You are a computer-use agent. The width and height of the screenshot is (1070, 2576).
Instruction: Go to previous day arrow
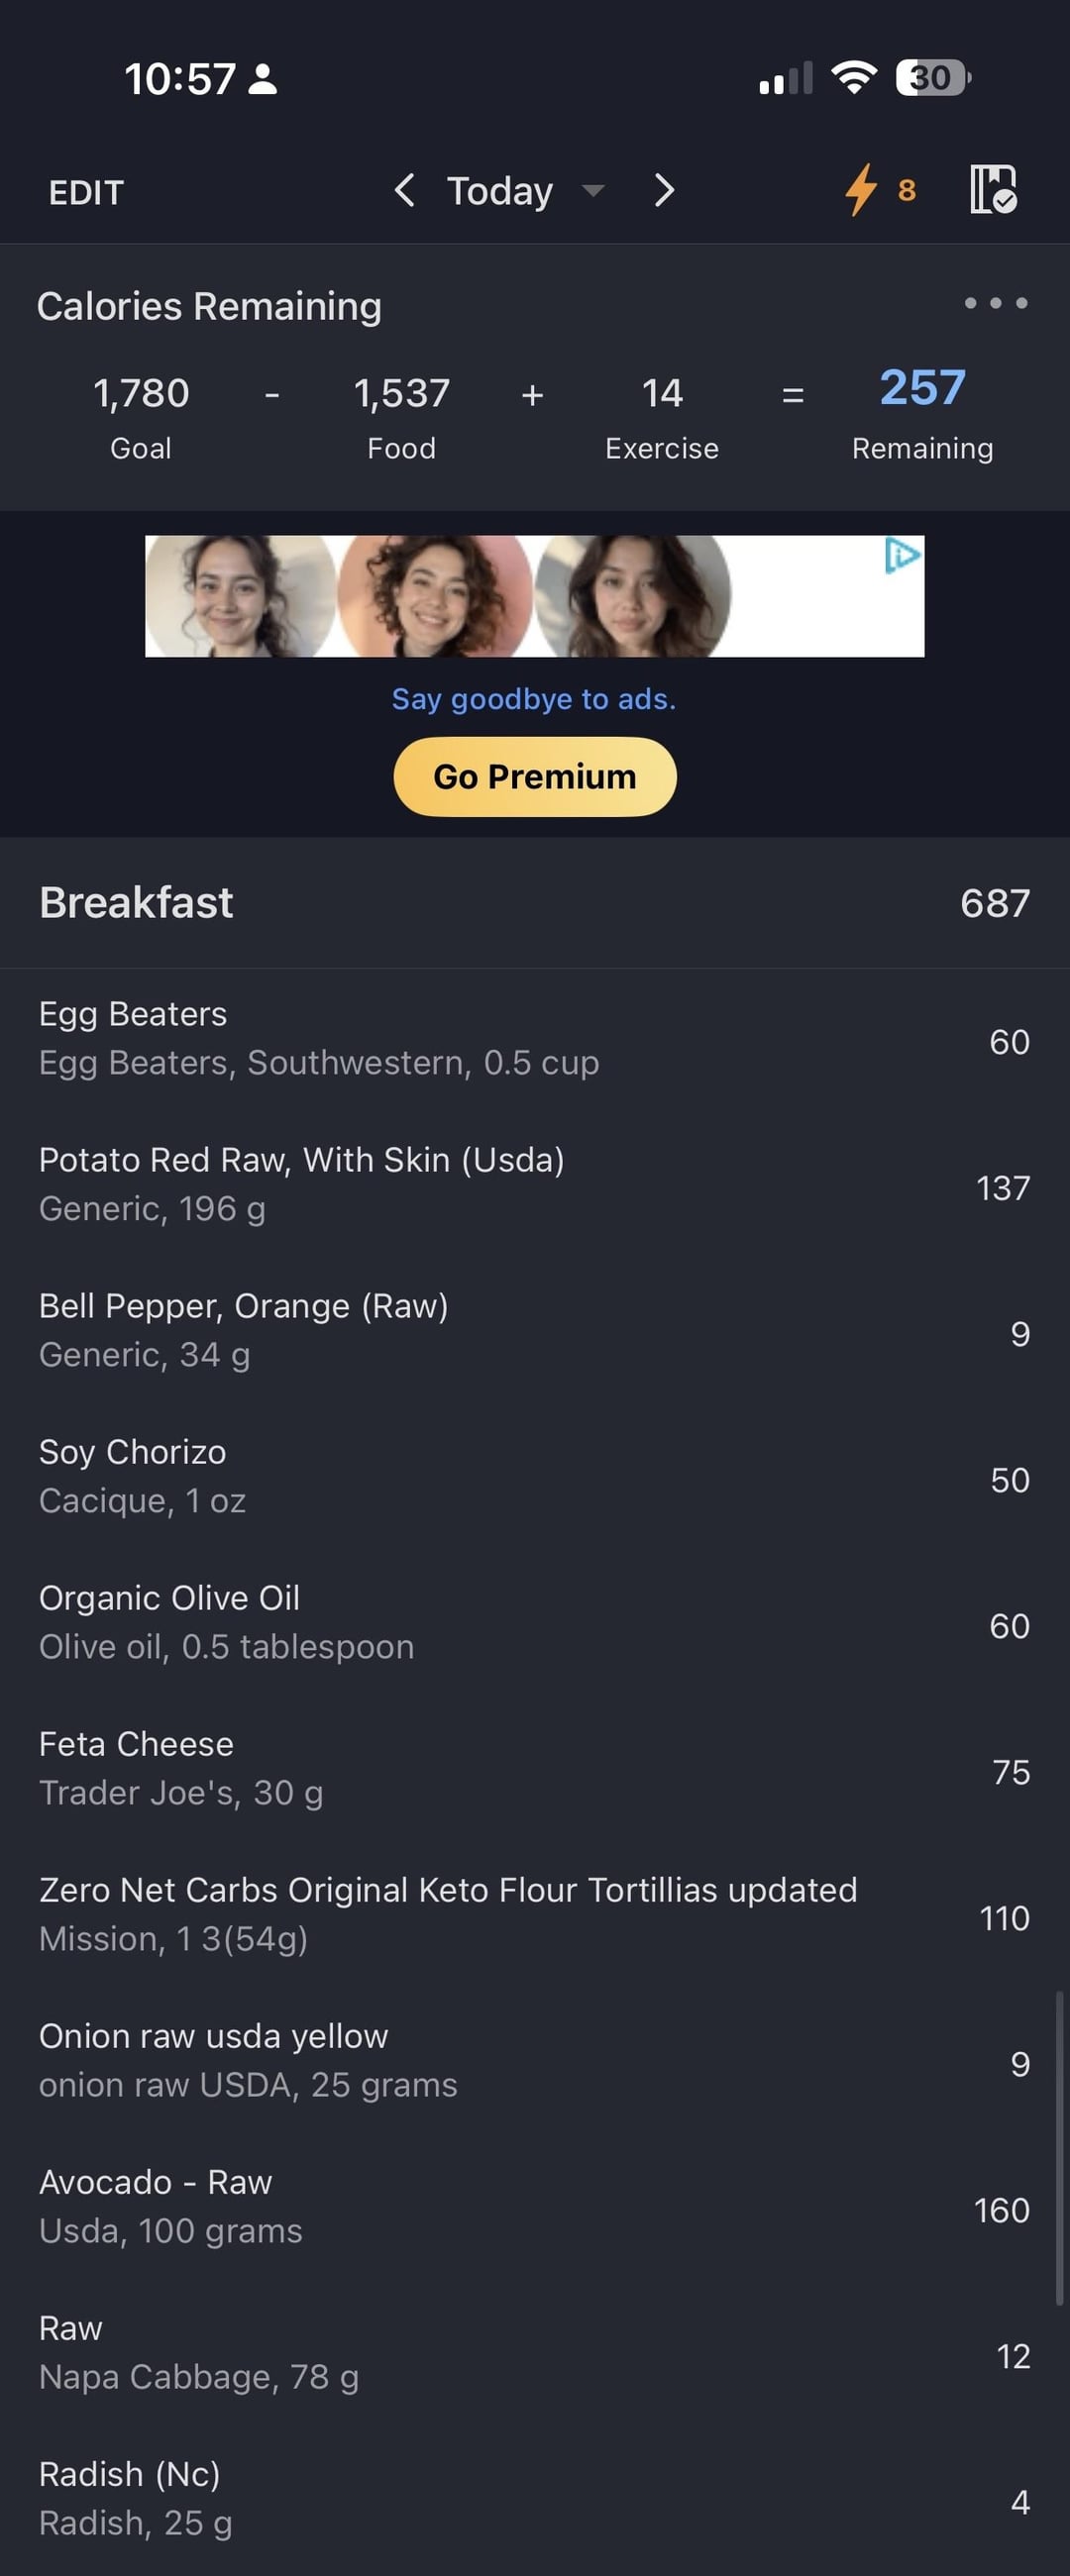coord(404,190)
